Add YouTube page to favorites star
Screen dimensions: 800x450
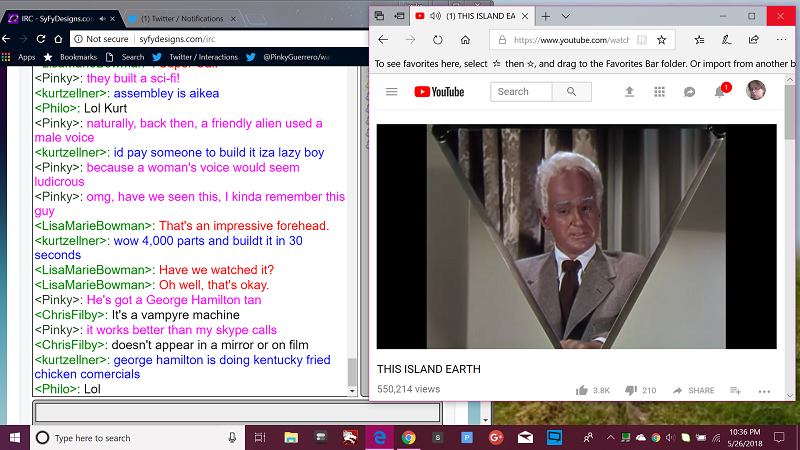pos(662,40)
